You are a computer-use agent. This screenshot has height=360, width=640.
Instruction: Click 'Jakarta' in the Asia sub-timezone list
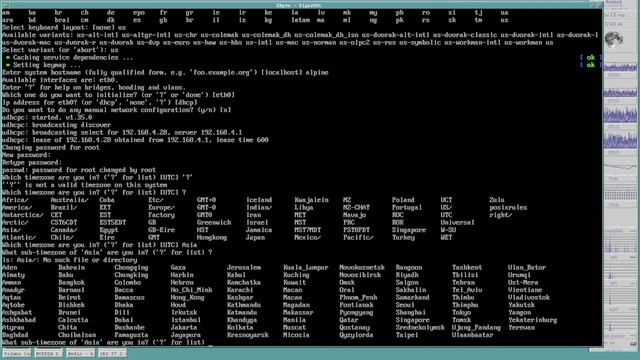click(184, 327)
